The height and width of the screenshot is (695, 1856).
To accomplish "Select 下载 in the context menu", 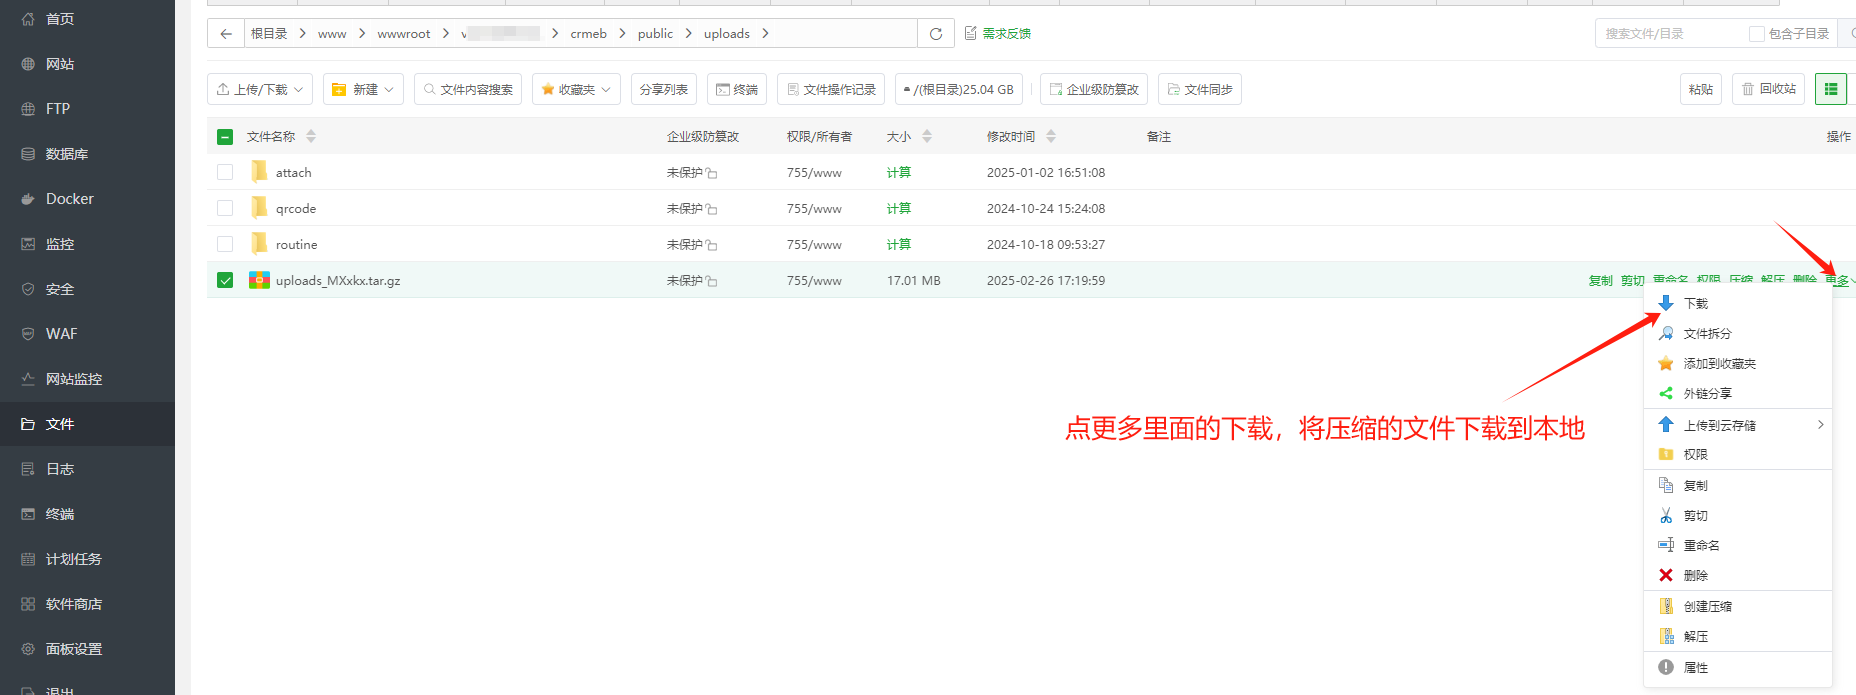I will [x=1695, y=303].
